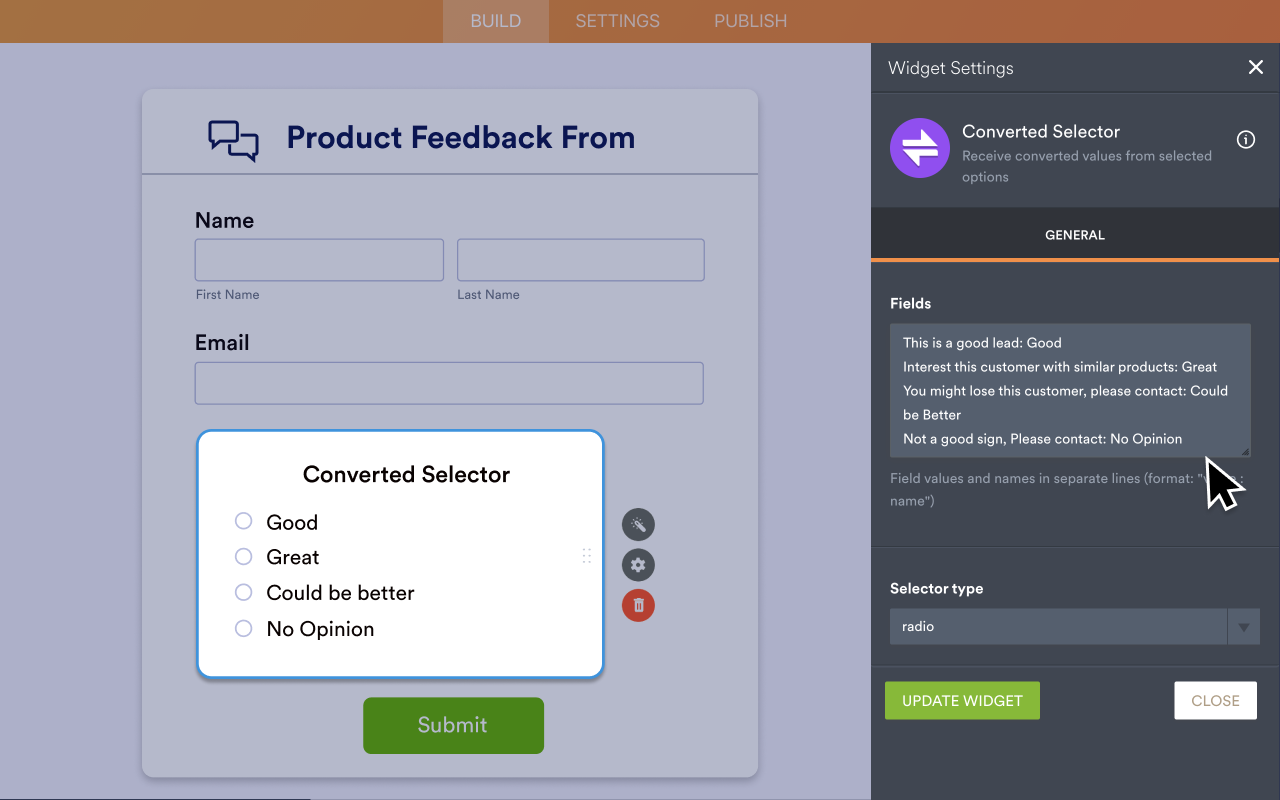The width and height of the screenshot is (1280, 800).
Task: Select the No Opinion radio button
Action: coord(243,628)
